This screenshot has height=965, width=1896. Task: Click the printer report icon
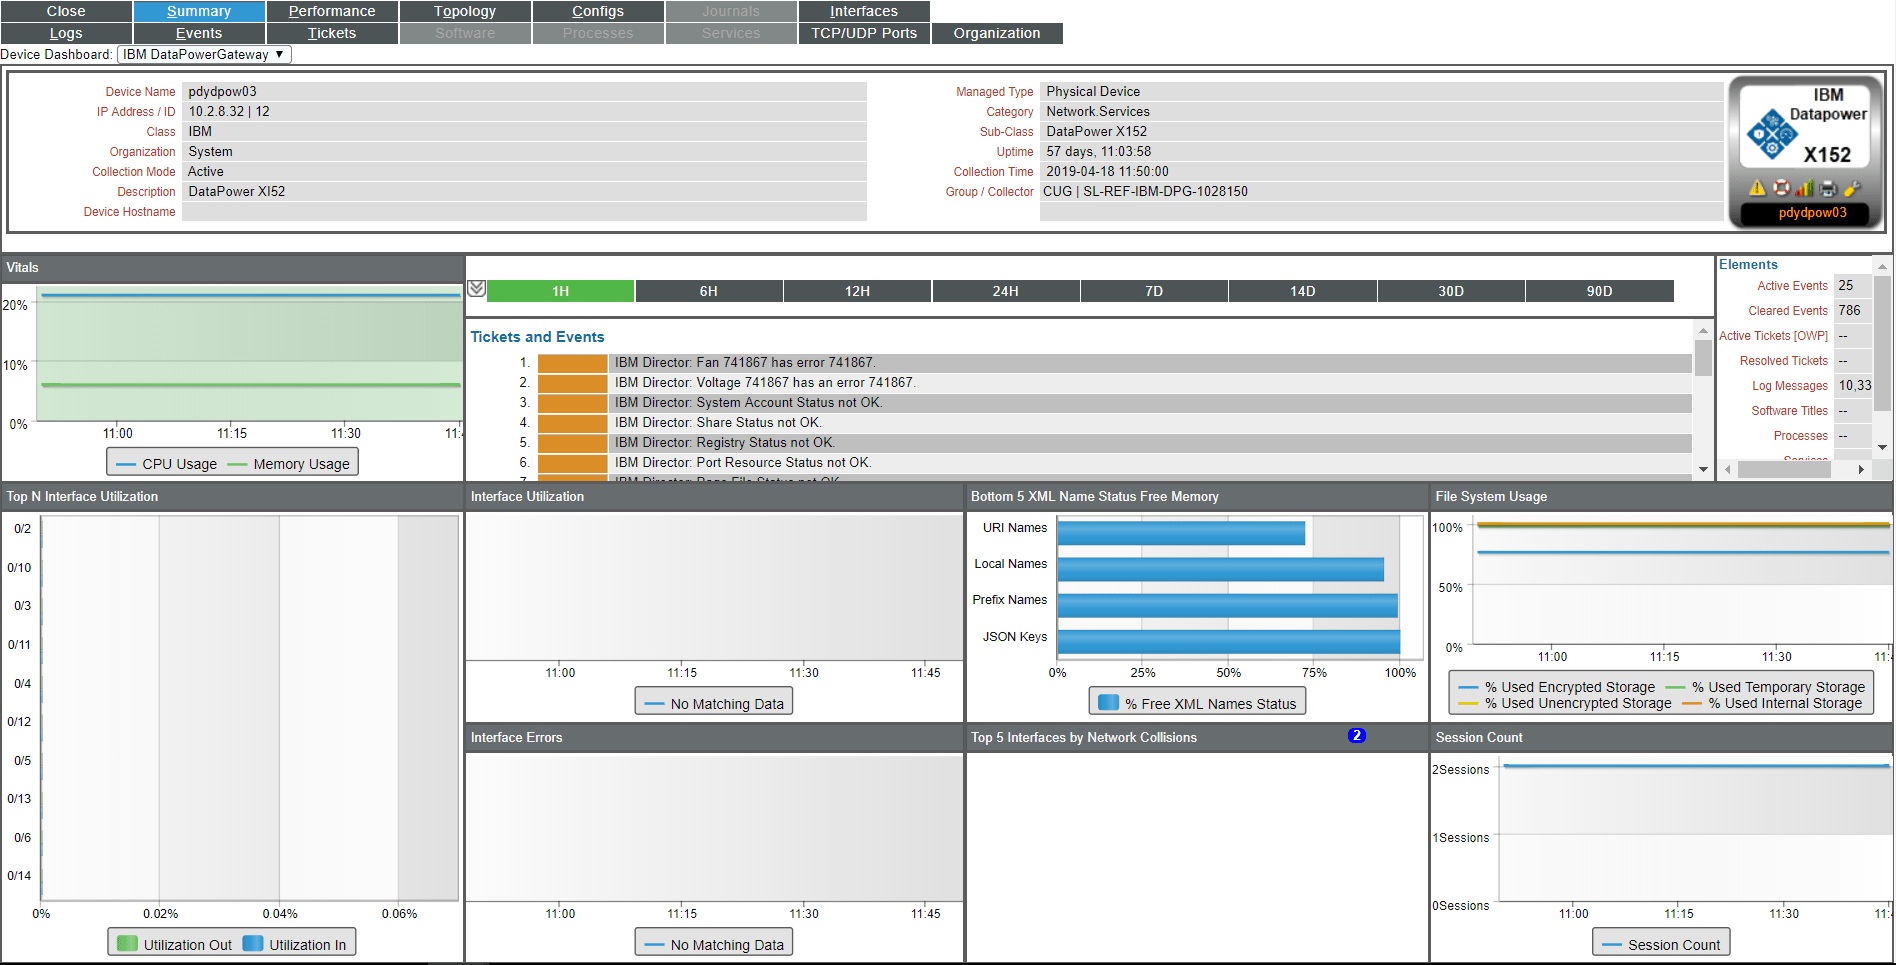click(x=1829, y=188)
